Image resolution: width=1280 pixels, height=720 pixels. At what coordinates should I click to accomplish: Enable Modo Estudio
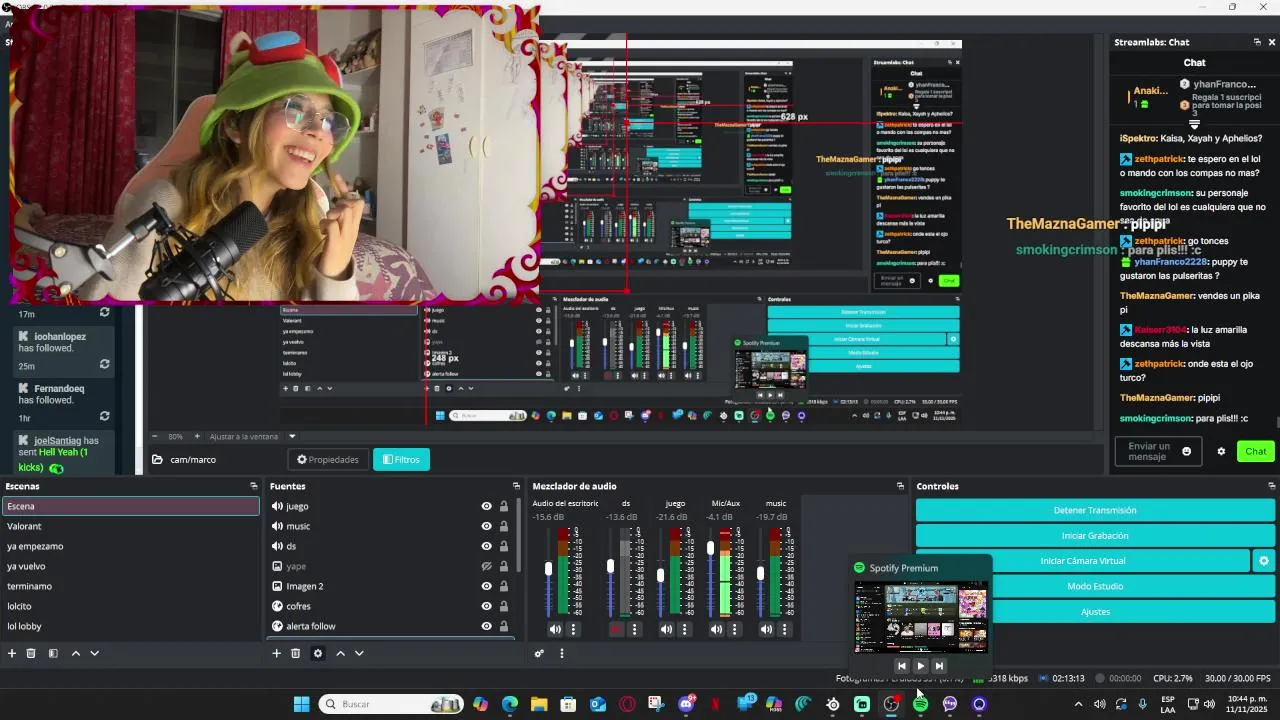point(1095,586)
